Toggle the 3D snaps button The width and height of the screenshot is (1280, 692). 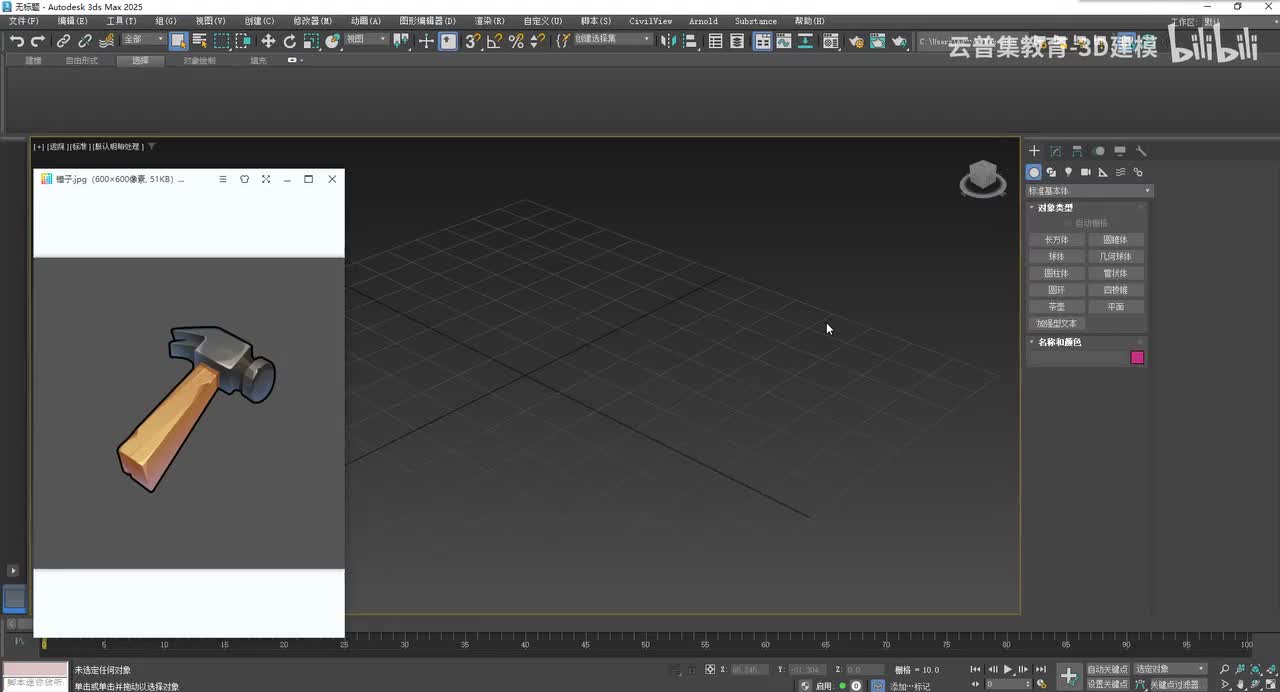click(473, 41)
